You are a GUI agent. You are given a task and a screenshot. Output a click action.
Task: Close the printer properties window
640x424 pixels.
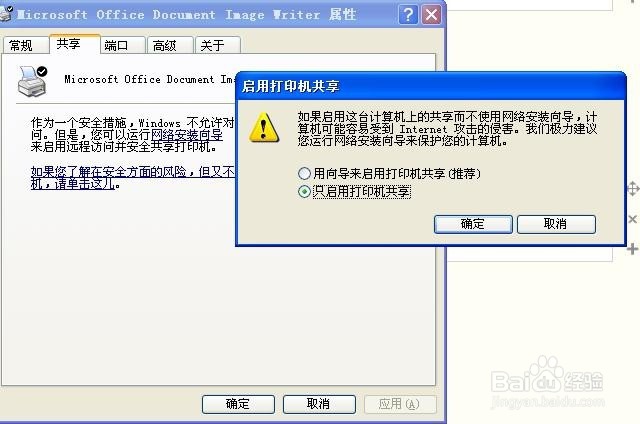[x=431, y=15]
